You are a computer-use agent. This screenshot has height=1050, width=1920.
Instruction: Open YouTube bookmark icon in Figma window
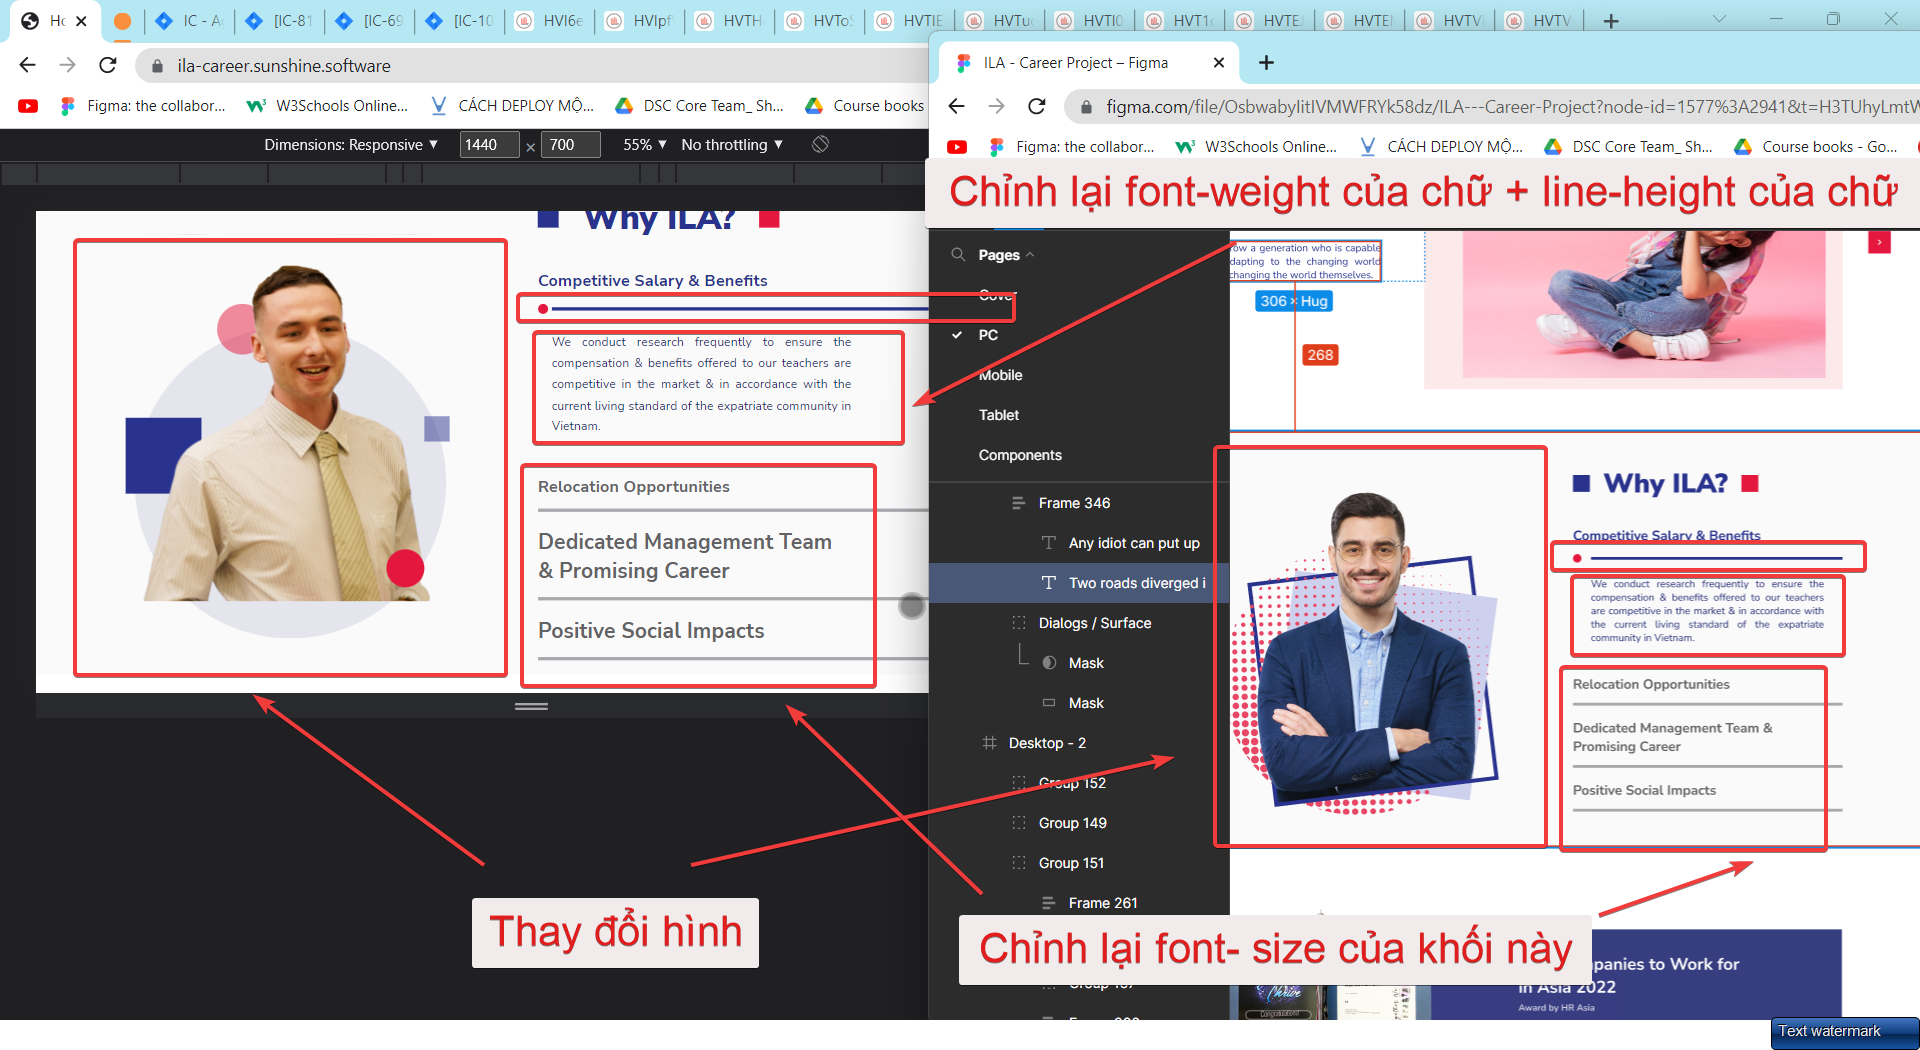point(957,147)
